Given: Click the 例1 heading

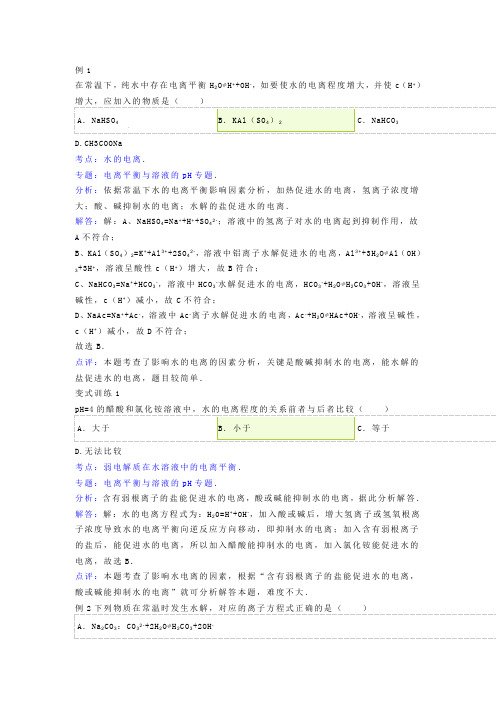Looking at the screenshot, I should [82, 70].
